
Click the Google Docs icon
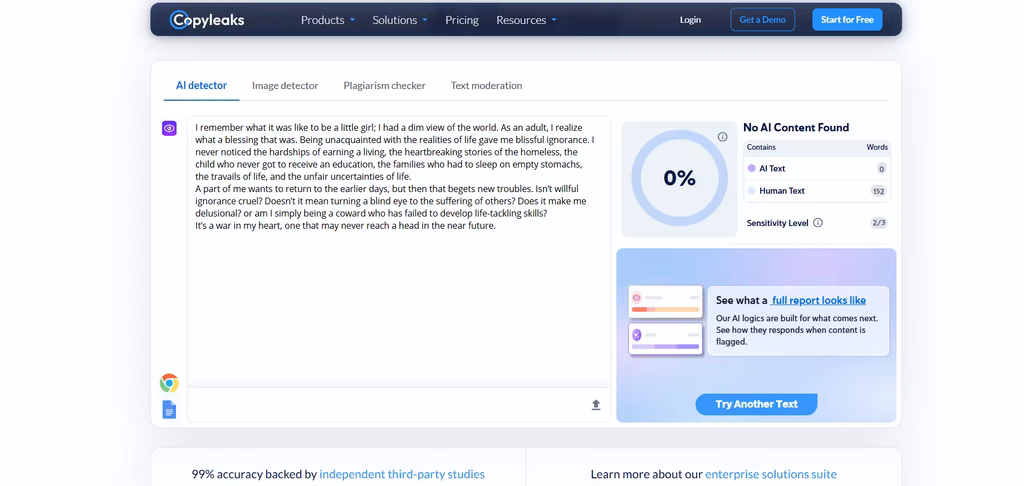[x=169, y=410]
